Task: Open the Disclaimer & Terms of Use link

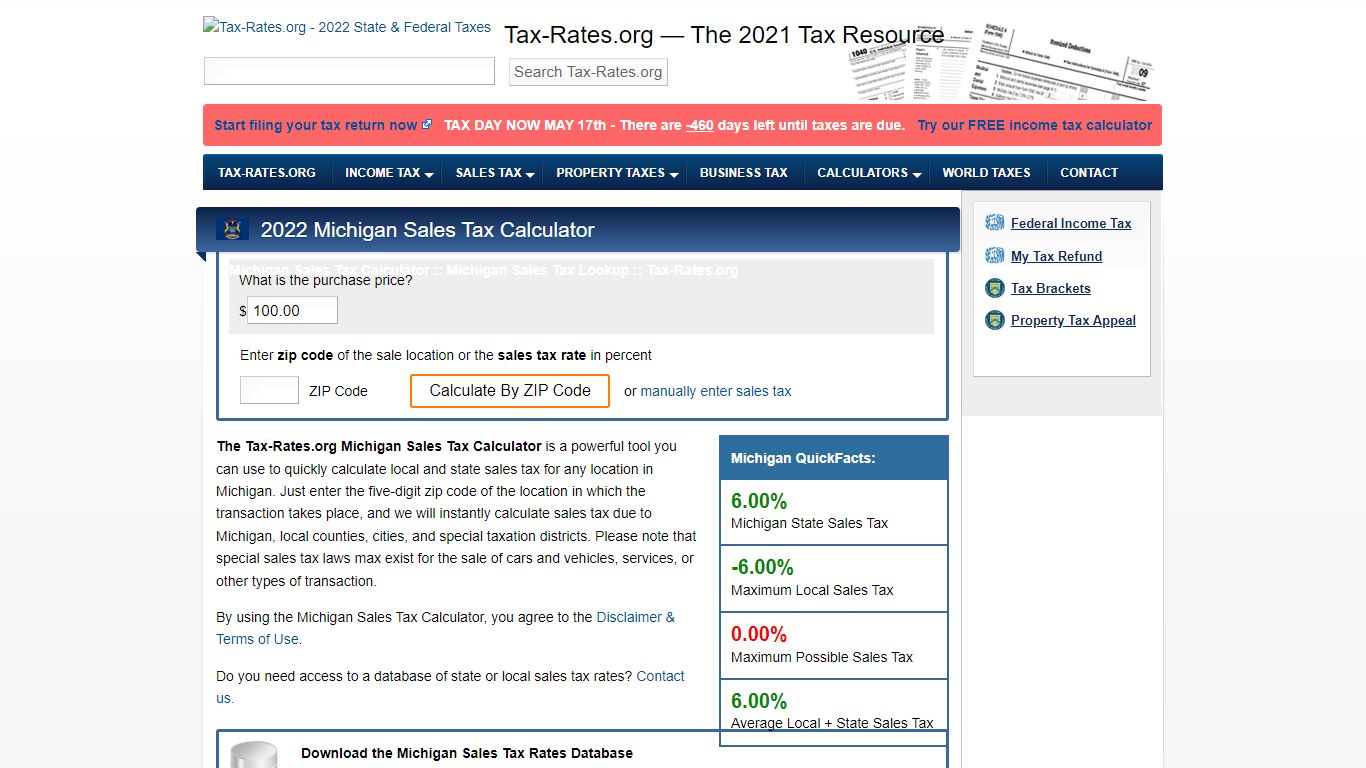Action: 446,628
